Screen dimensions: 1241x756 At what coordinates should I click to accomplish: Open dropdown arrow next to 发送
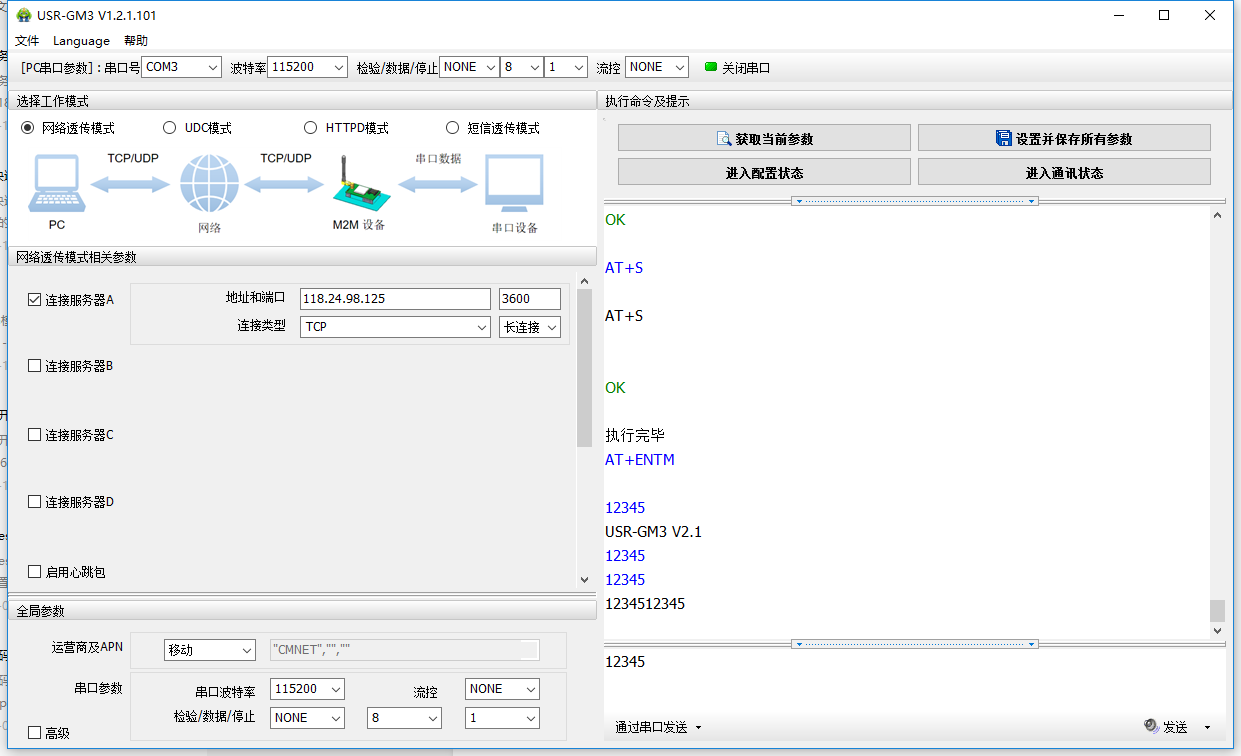pos(1207,727)
